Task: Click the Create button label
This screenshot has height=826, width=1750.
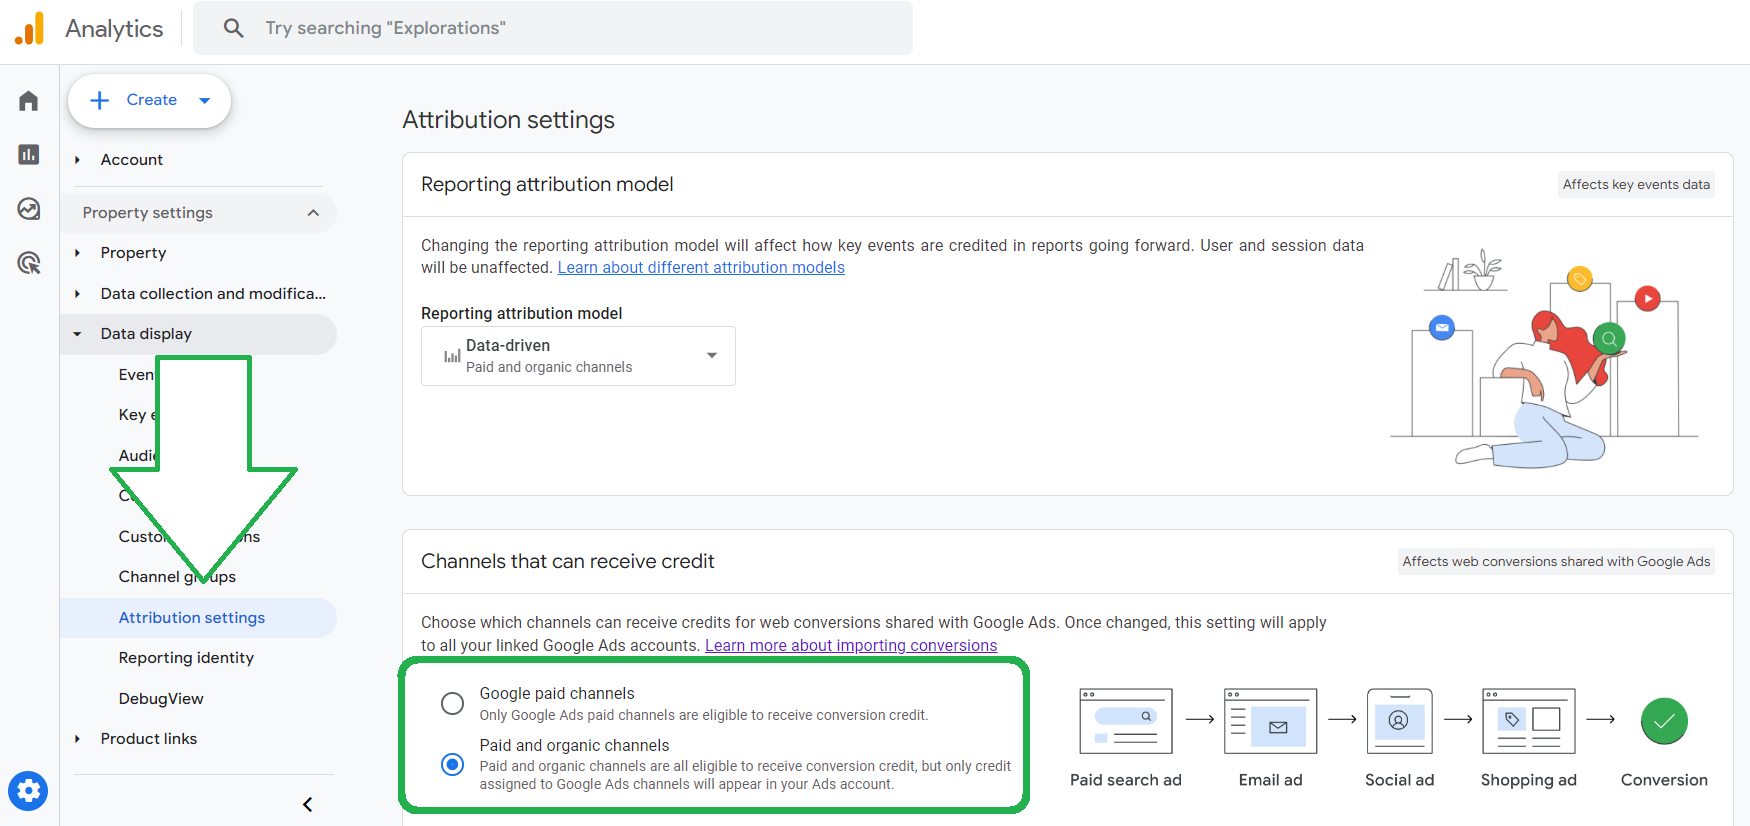Action: click(x=152, y=100)
